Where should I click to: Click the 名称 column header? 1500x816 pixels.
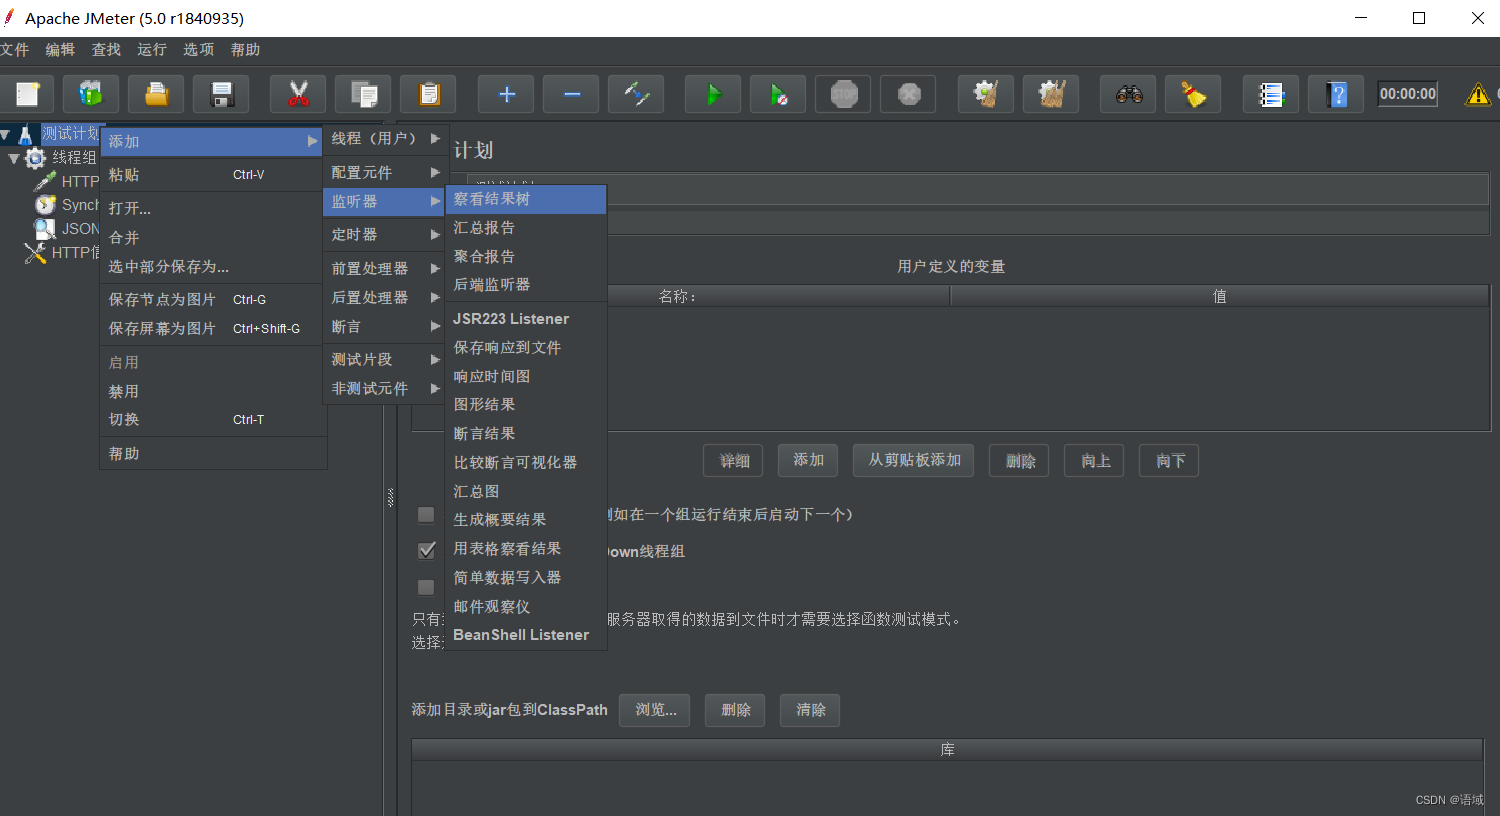(680, 296)
